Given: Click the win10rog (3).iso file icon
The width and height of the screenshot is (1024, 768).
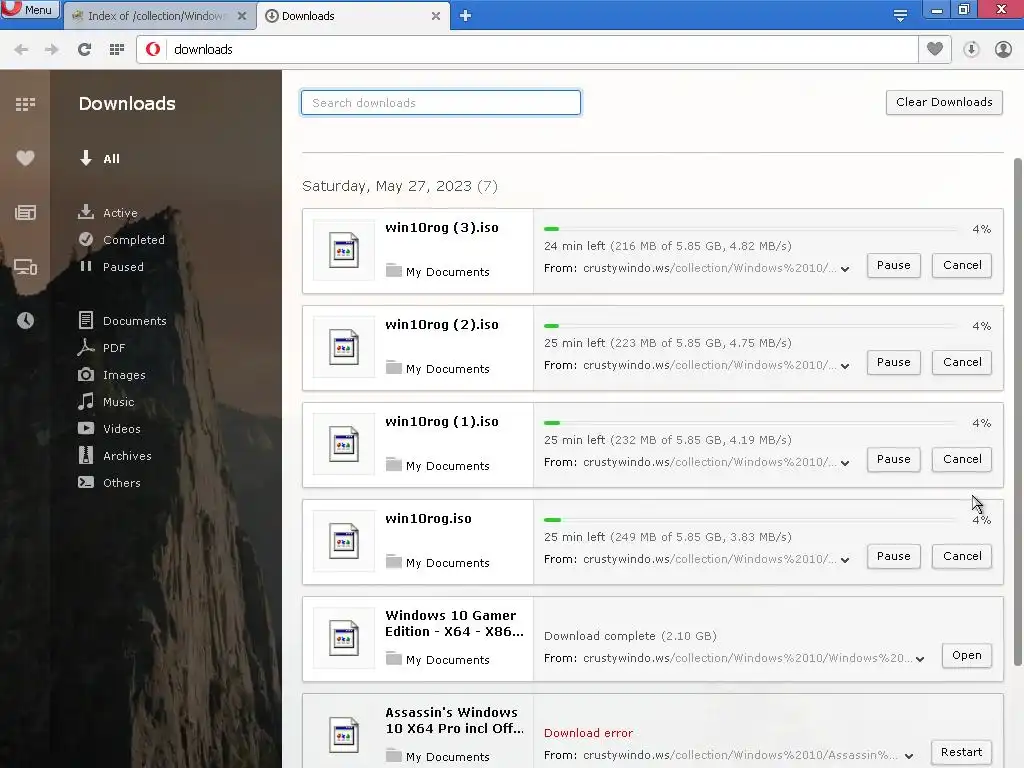Looking at the screenshot, I should [x=344, y=250].
